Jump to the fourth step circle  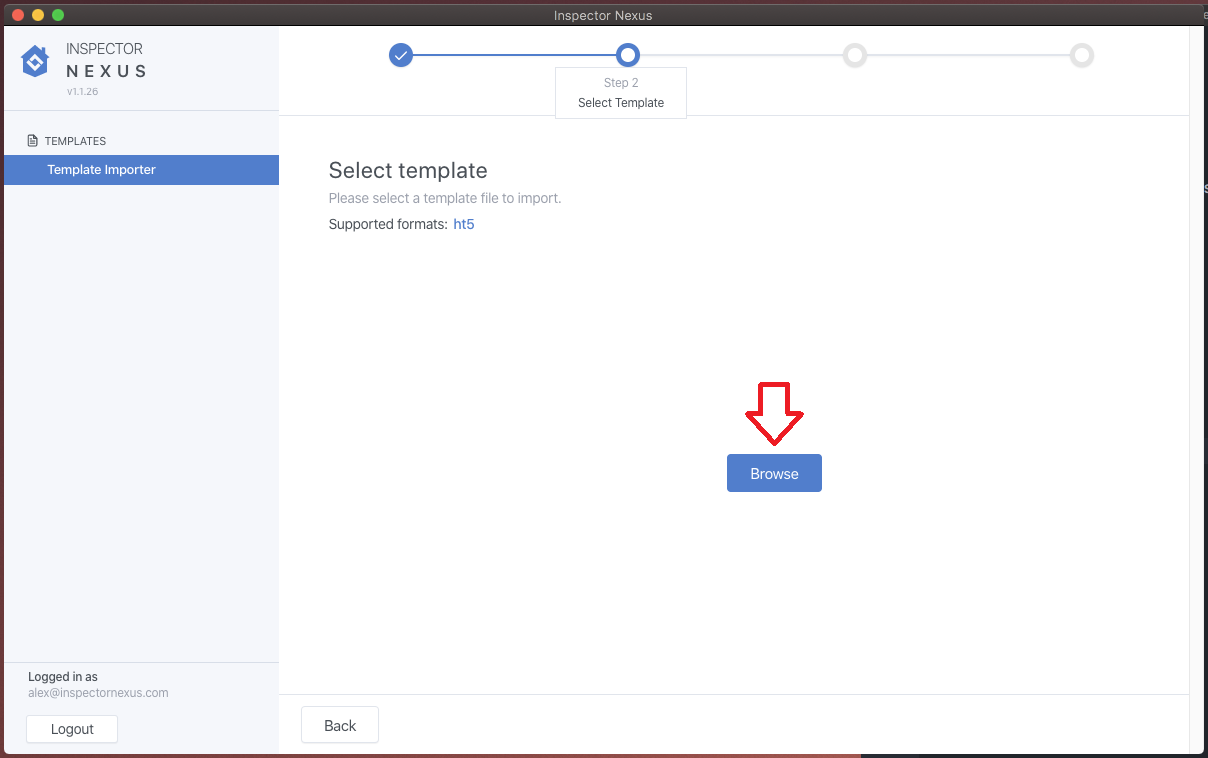[1081, 55]
